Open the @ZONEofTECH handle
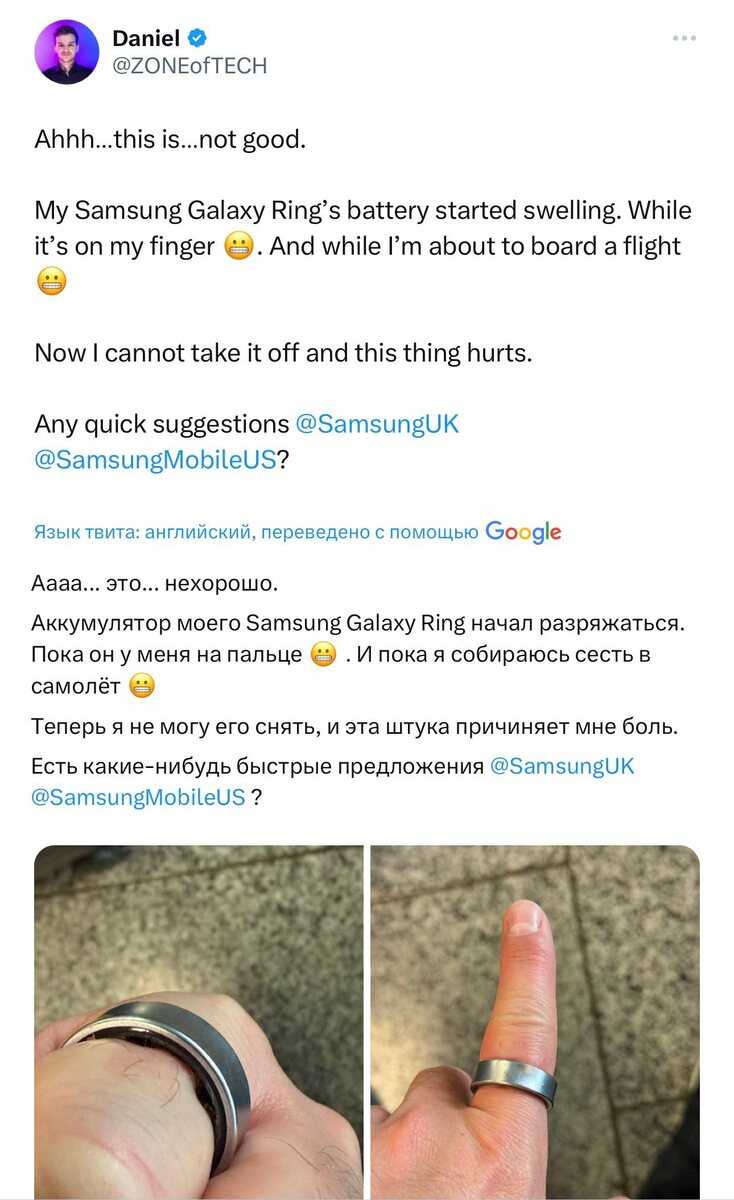The height and width of the screenshot is (1200, 734). [x=189, y=67]
